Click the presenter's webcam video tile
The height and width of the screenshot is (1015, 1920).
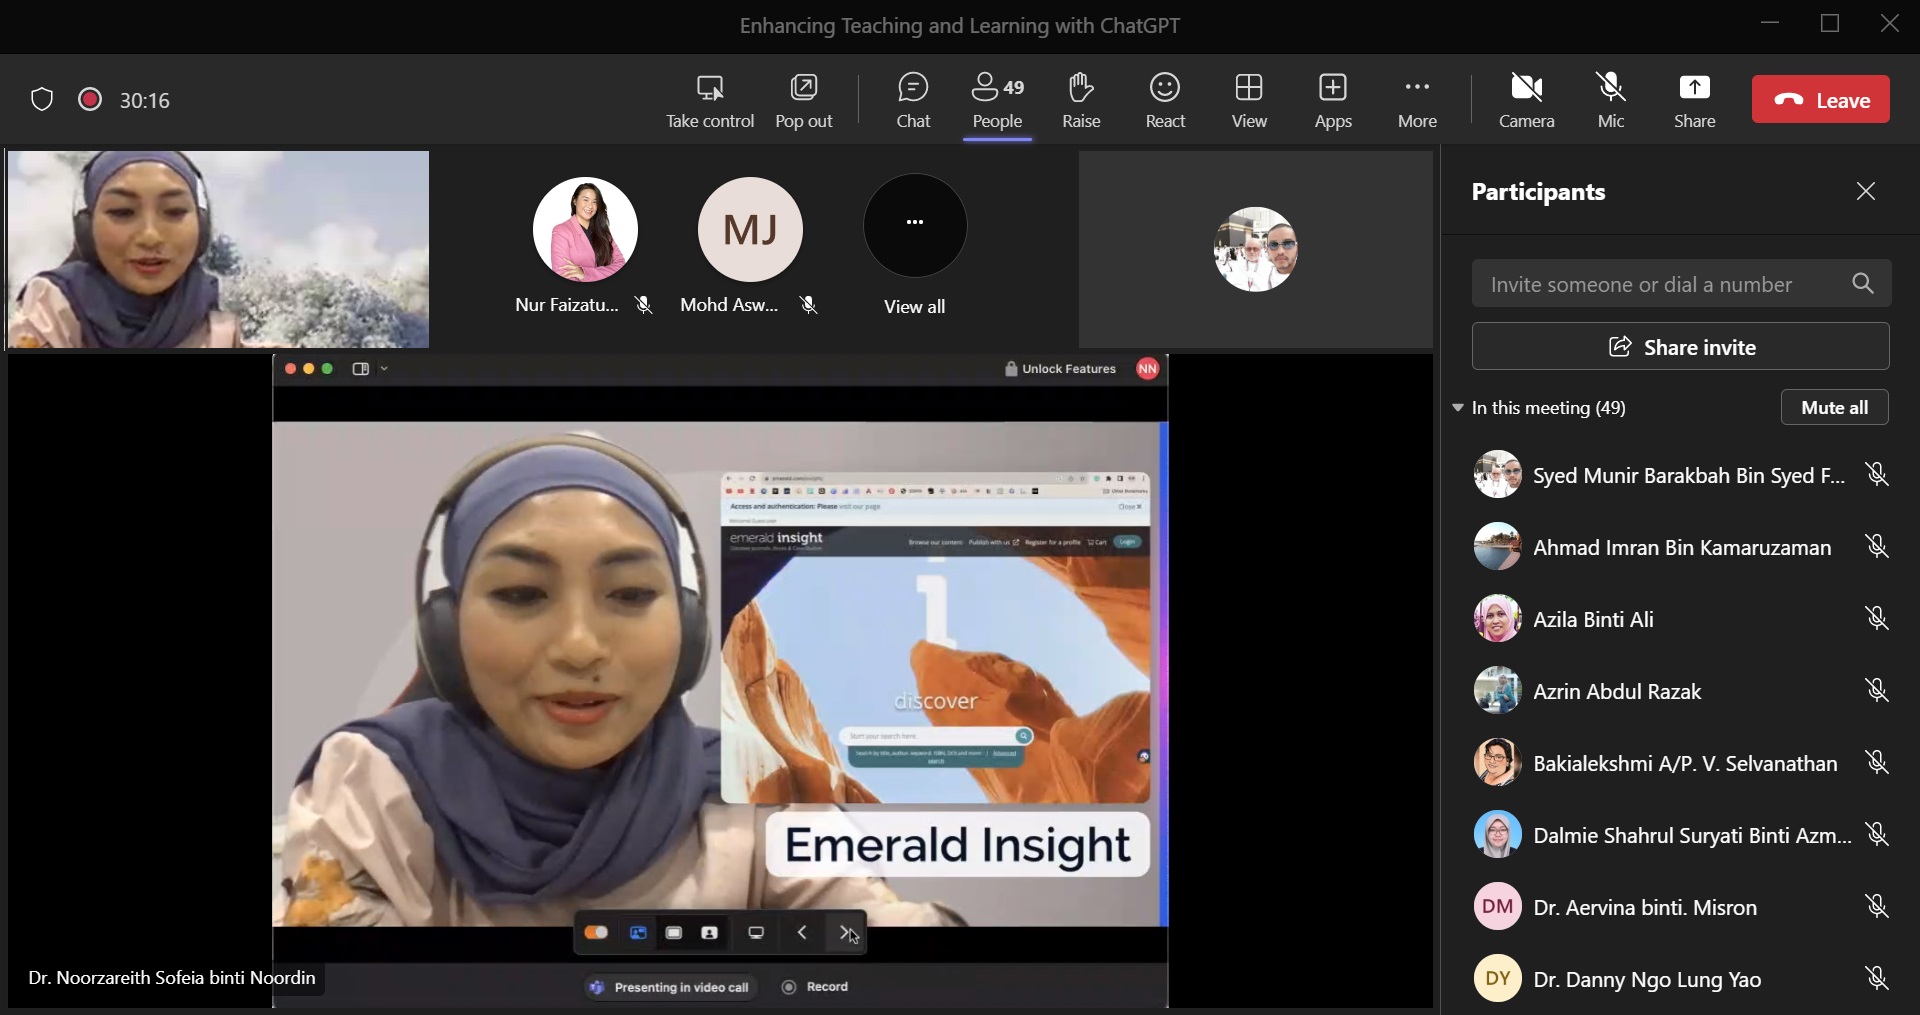(218, 249)
